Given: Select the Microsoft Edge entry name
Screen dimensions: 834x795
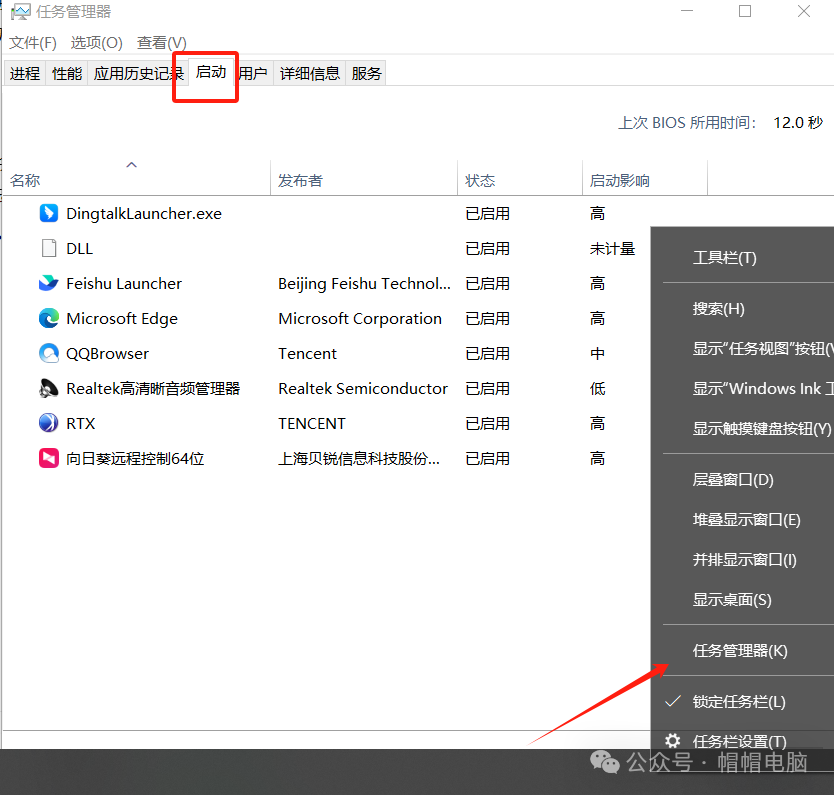Looking at the screenshot, I should (122, 319).
